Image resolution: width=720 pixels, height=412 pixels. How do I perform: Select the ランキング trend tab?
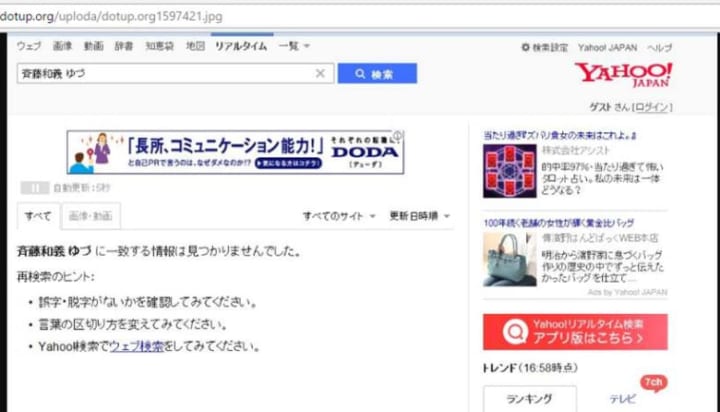[529, 398]
